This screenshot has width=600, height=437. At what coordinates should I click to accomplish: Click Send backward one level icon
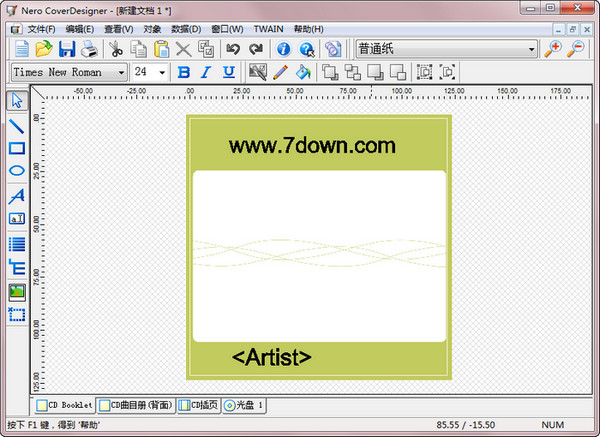398,72
